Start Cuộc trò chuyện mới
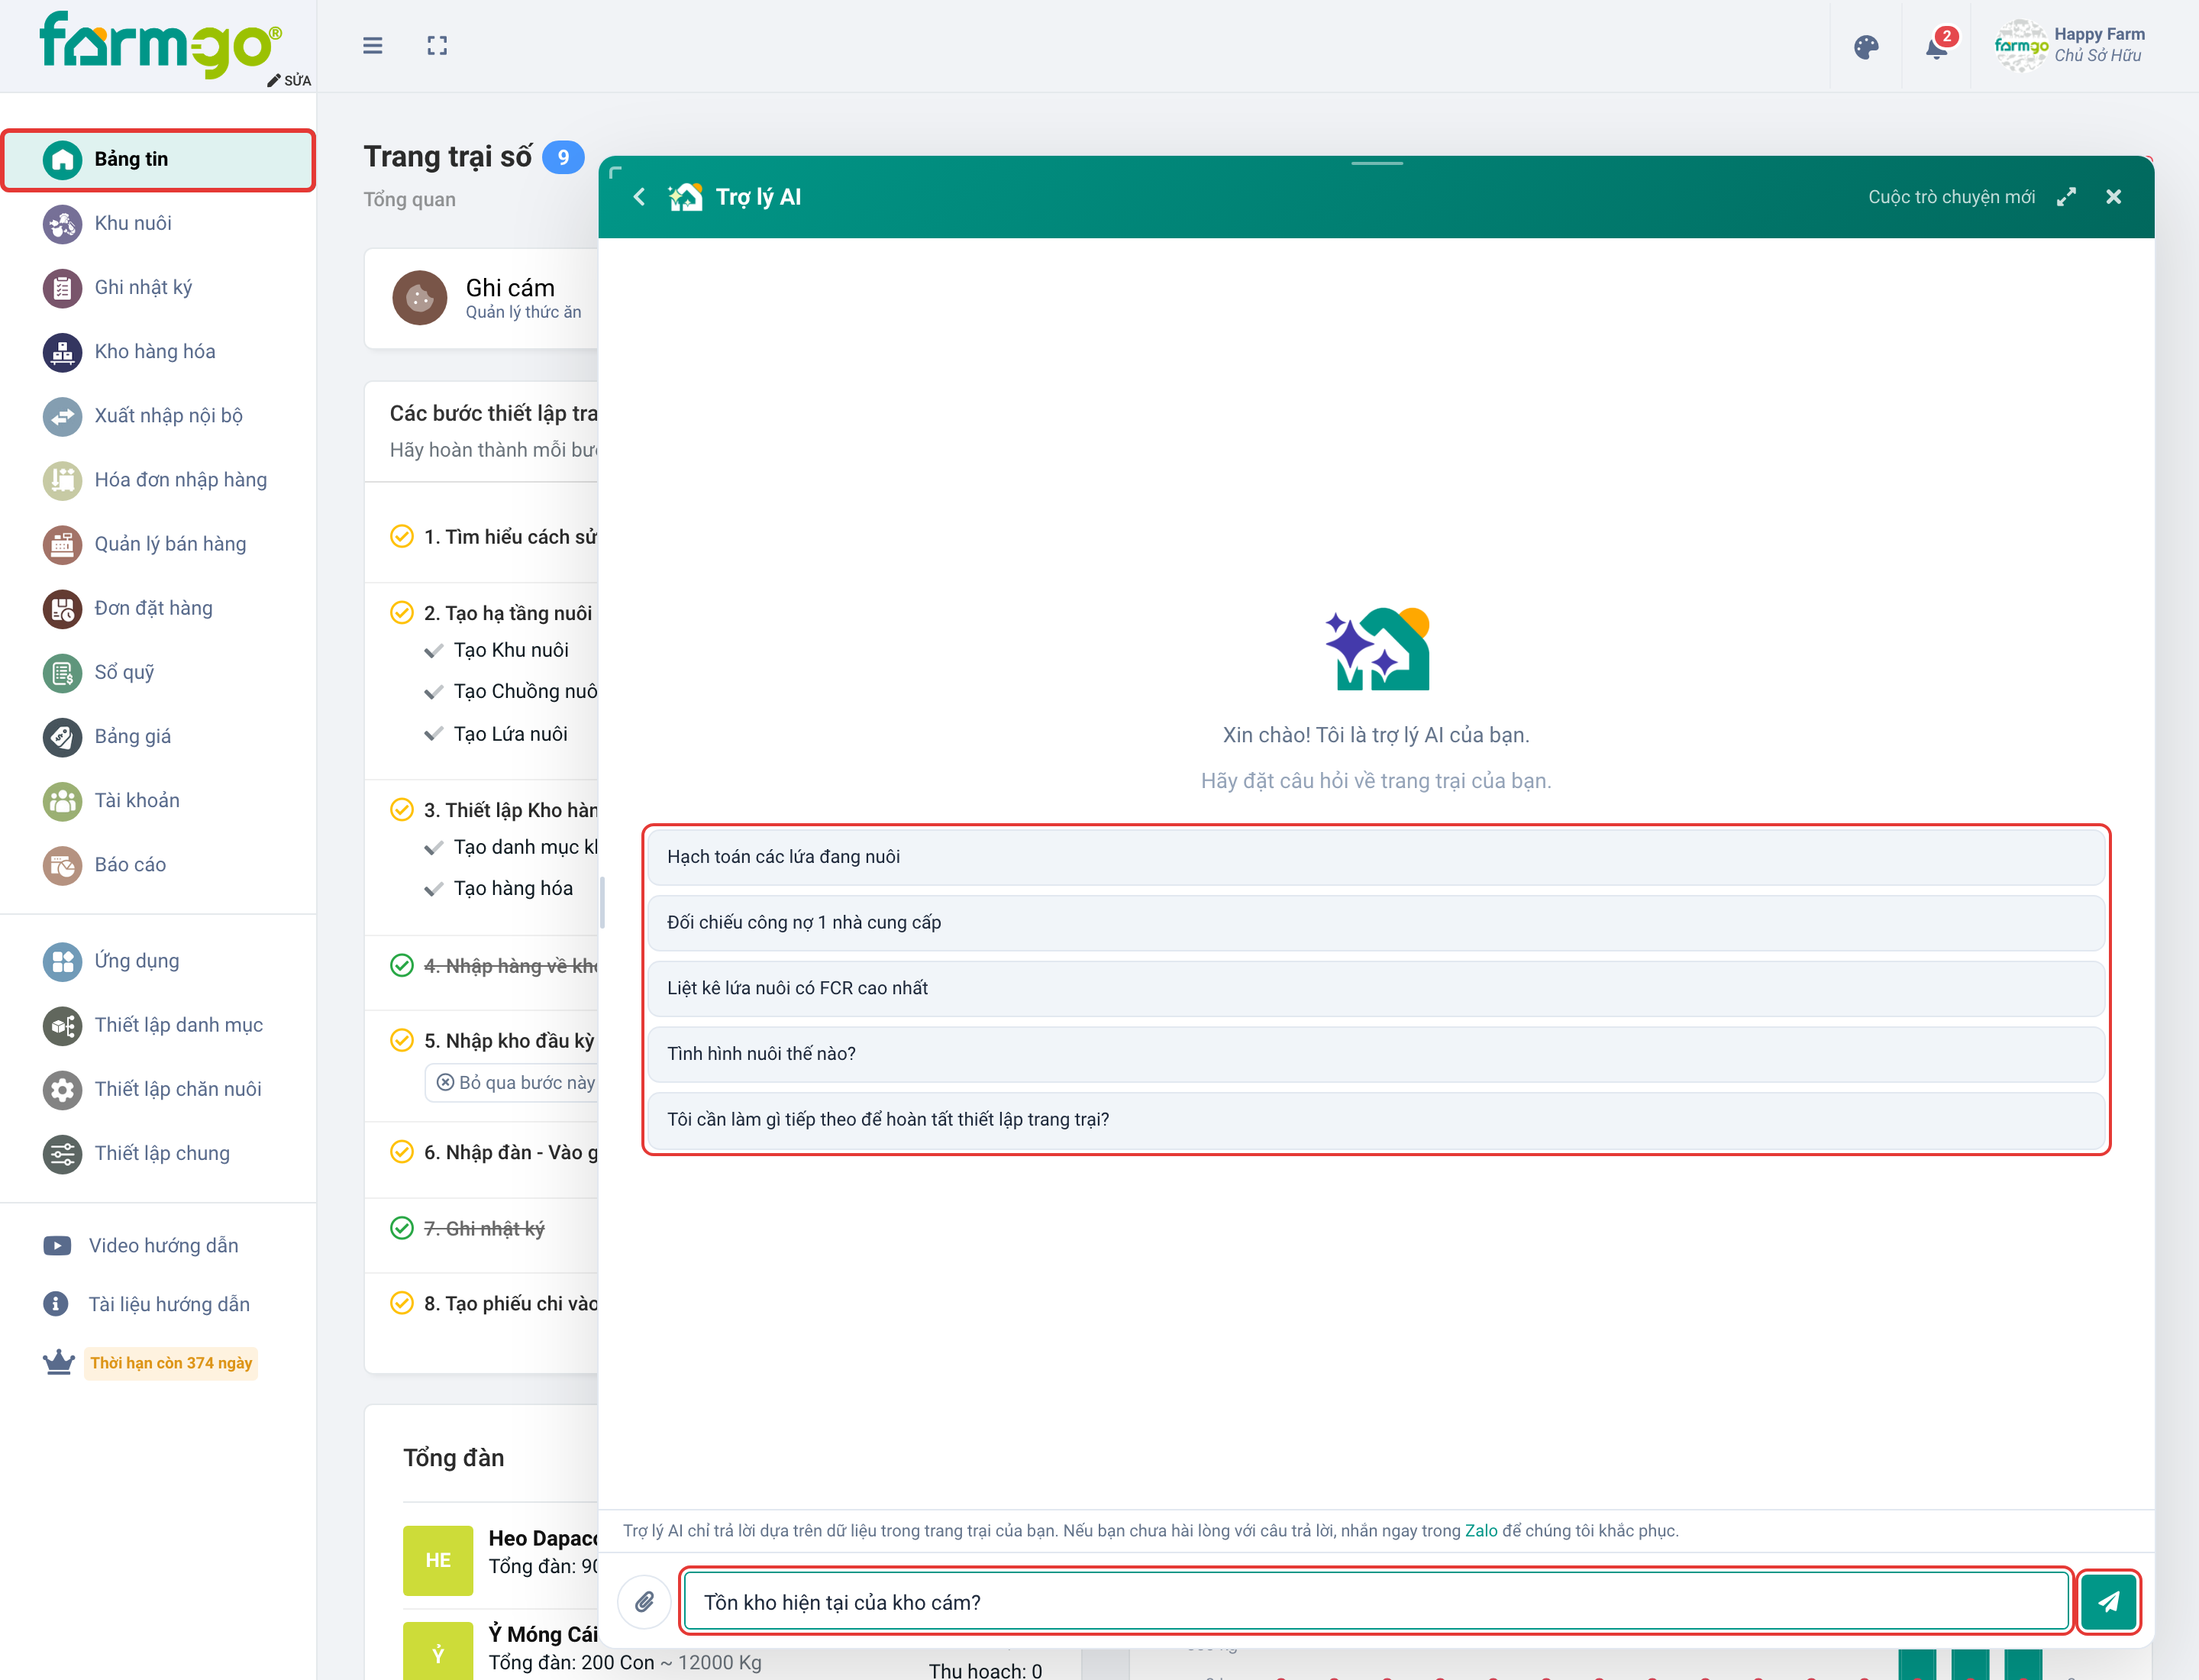The image size is (2199, 1680). tap(1951, 197)
